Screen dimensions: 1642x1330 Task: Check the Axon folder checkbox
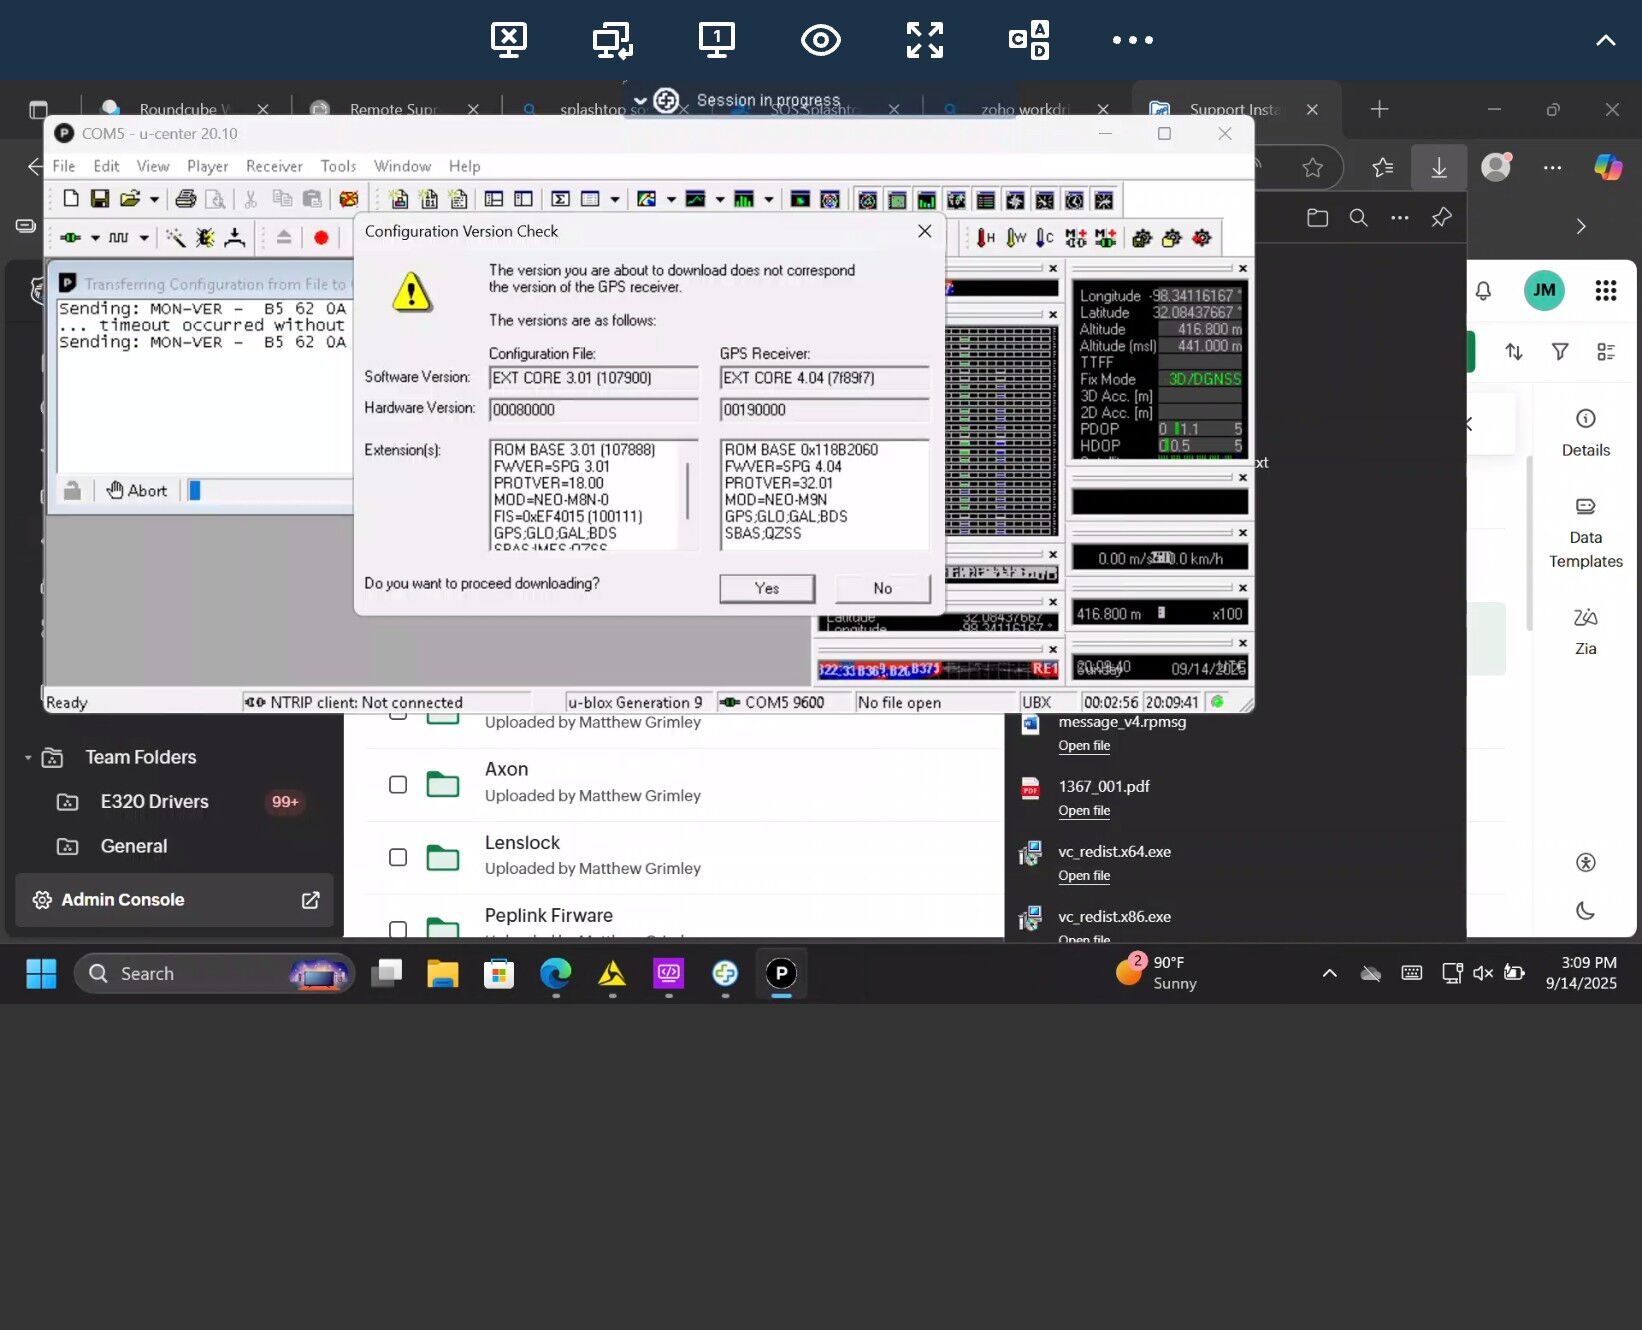coord(398,784)
